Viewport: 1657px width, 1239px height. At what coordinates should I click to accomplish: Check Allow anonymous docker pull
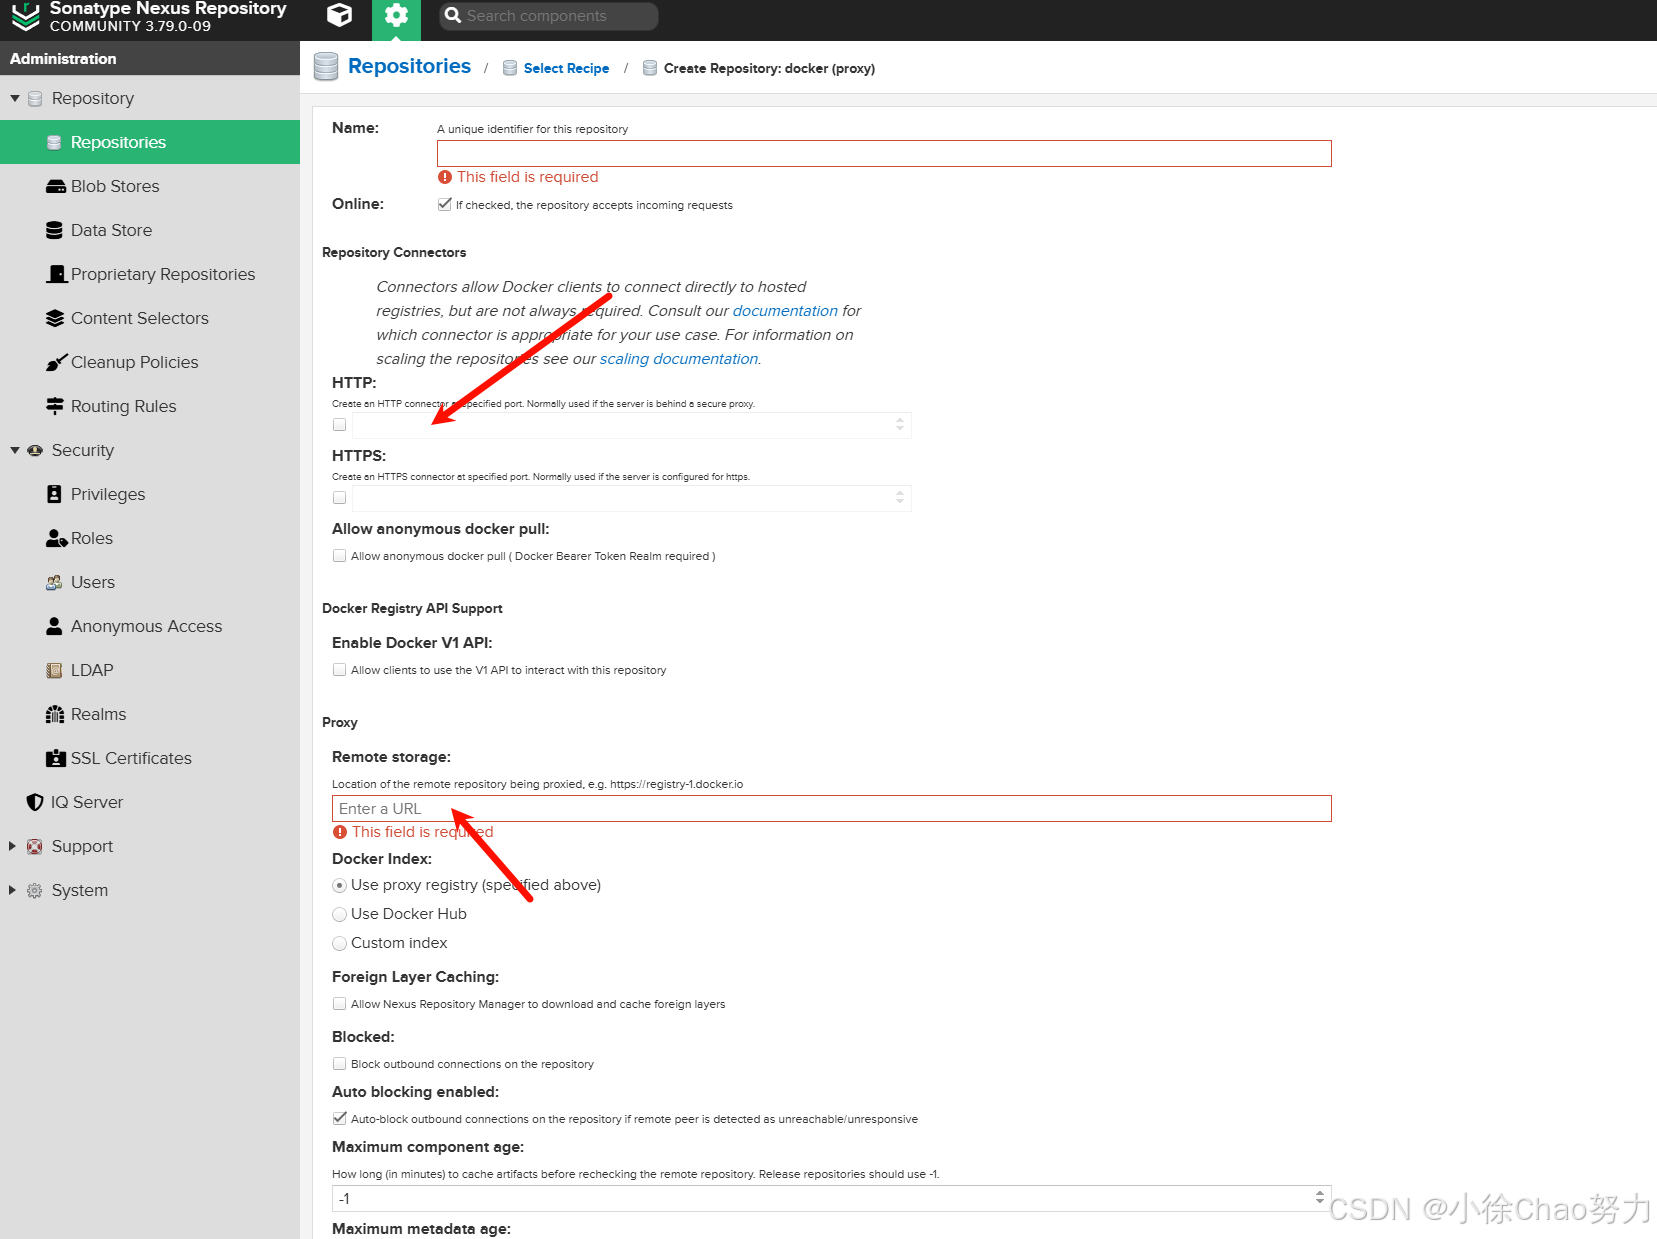click(340, 556)
